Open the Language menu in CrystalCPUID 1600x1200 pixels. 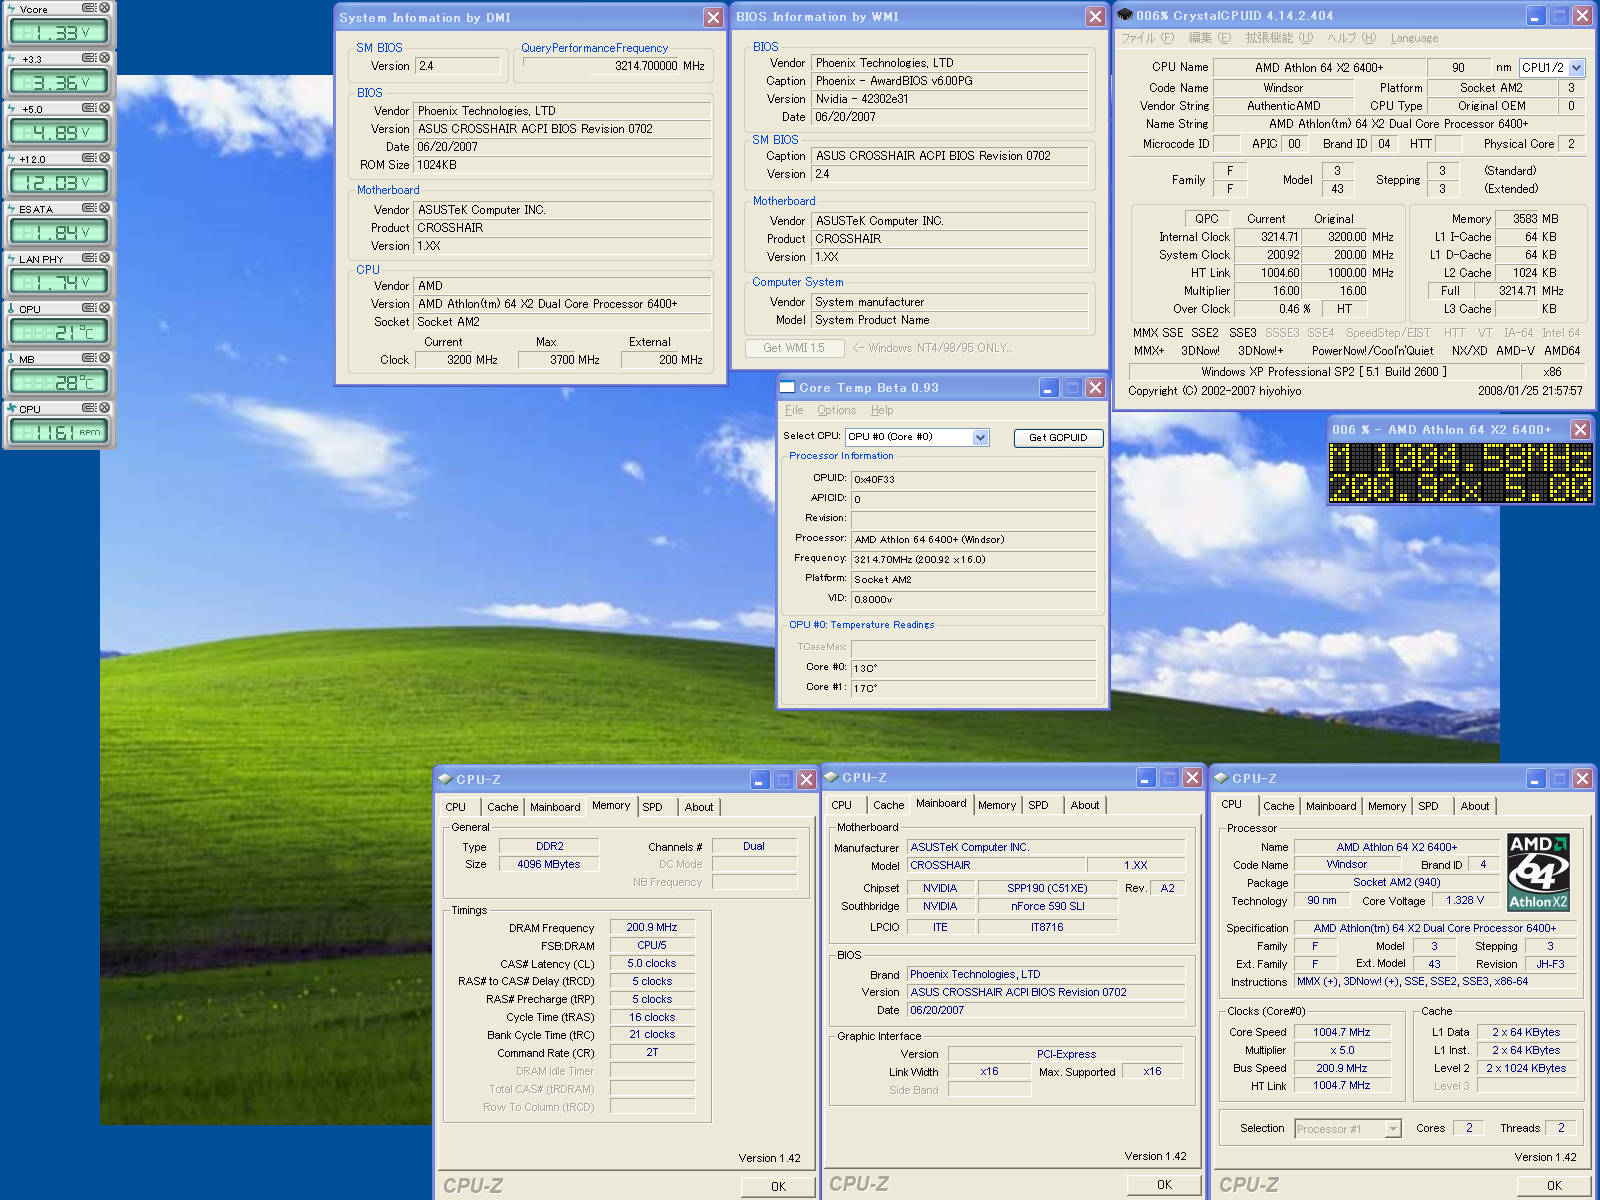tap(1414, 38)
